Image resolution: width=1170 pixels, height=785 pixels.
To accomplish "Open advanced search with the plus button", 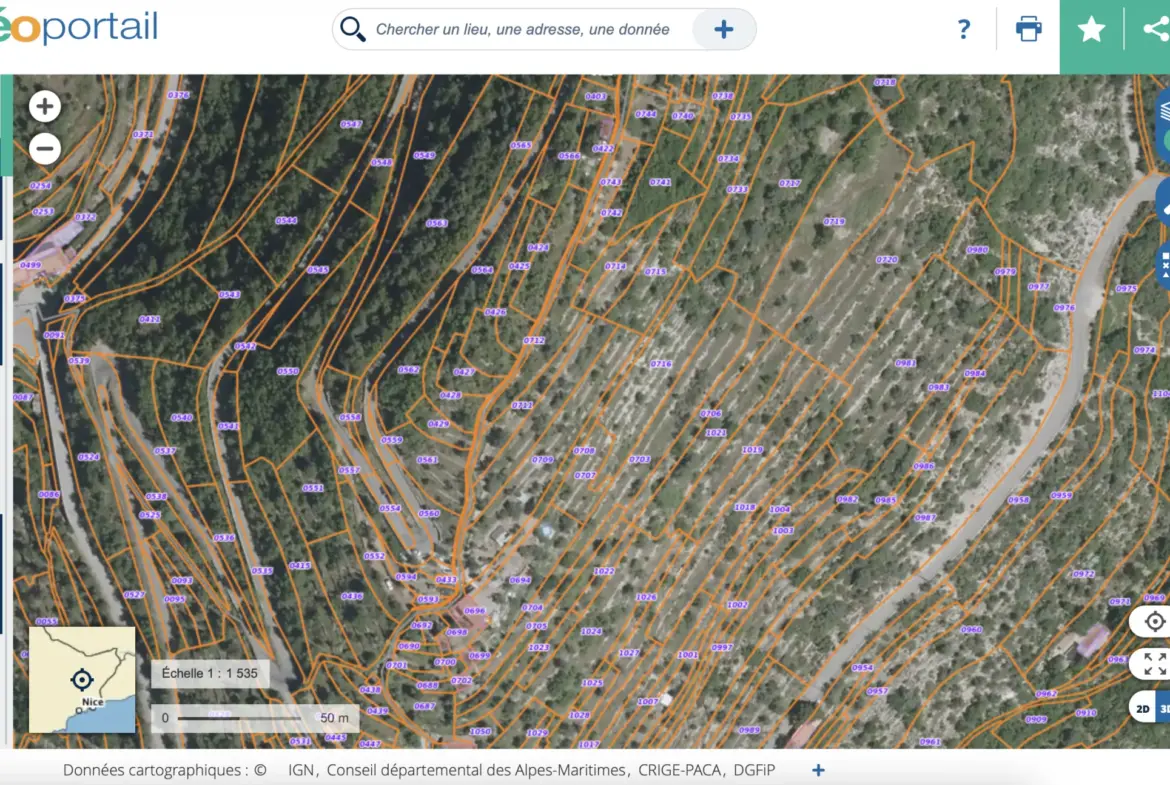I will [723, 30].
